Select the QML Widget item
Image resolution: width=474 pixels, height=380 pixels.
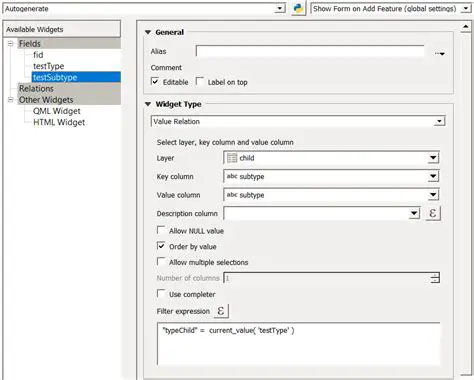coord(57,111)
